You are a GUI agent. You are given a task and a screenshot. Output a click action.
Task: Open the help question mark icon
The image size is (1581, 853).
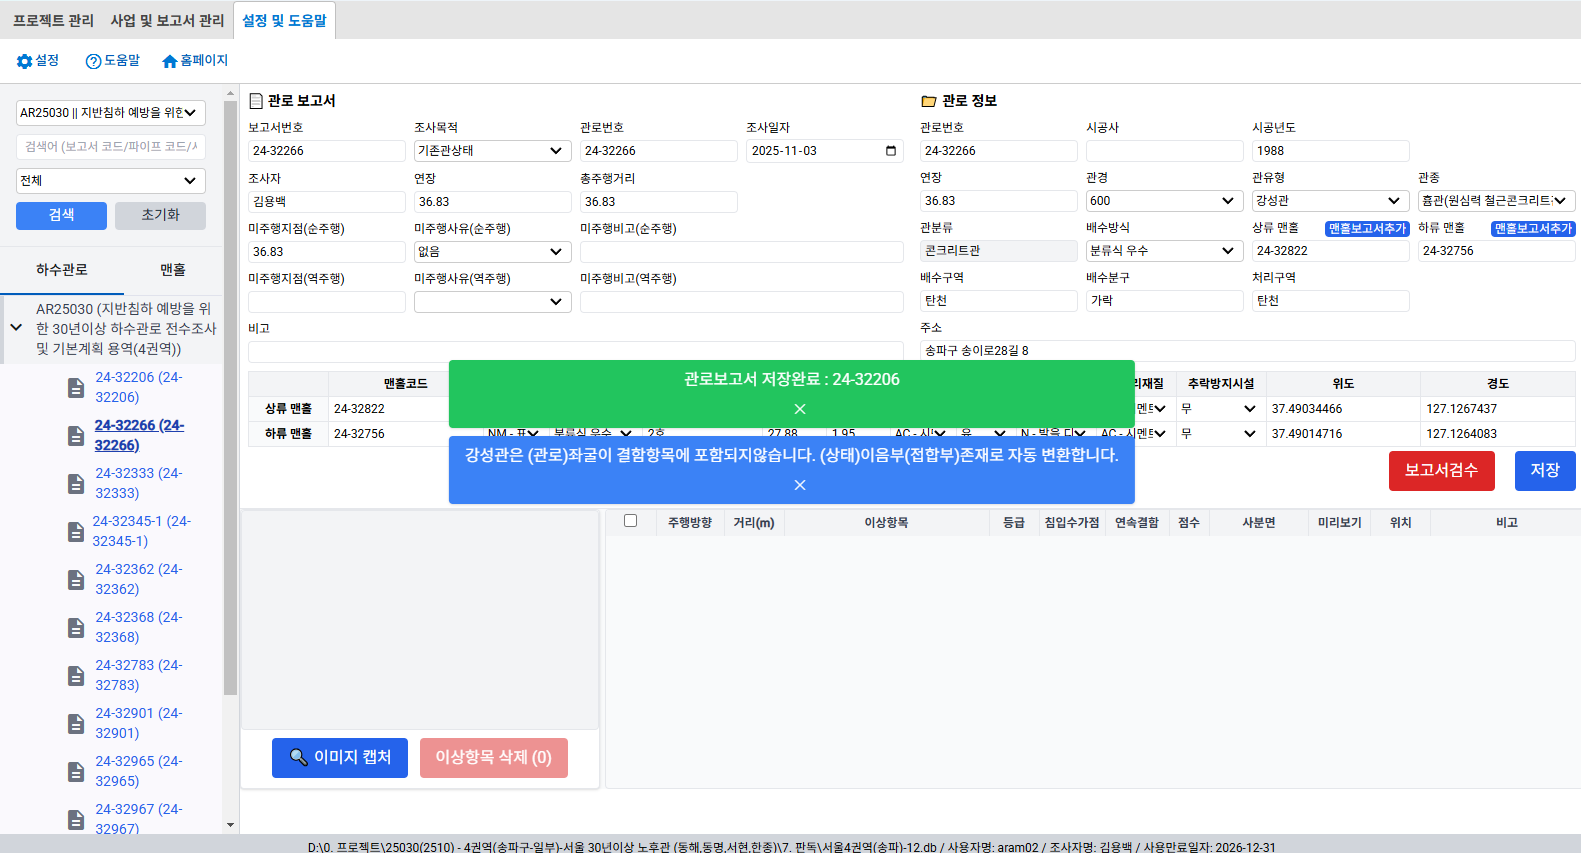(x=93, y=62)
